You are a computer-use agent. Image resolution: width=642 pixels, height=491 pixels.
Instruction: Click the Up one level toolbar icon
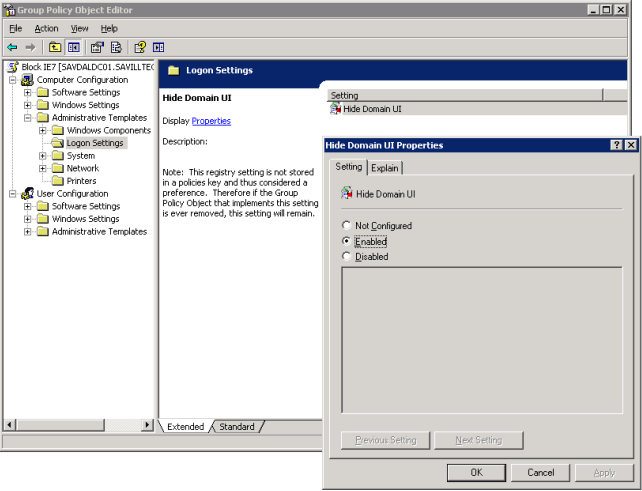tap(55, 47)
